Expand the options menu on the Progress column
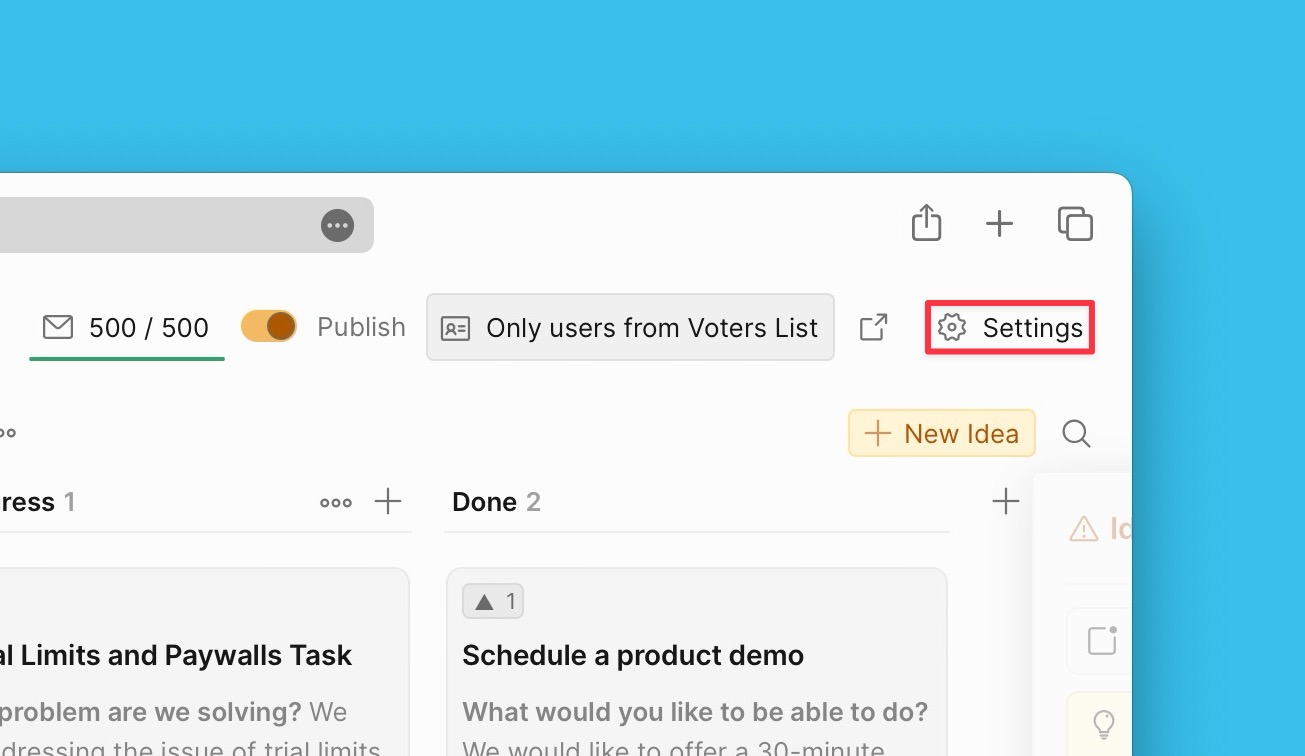The height and width of the screenshot is (756, 1305). [x=335, y=502]
